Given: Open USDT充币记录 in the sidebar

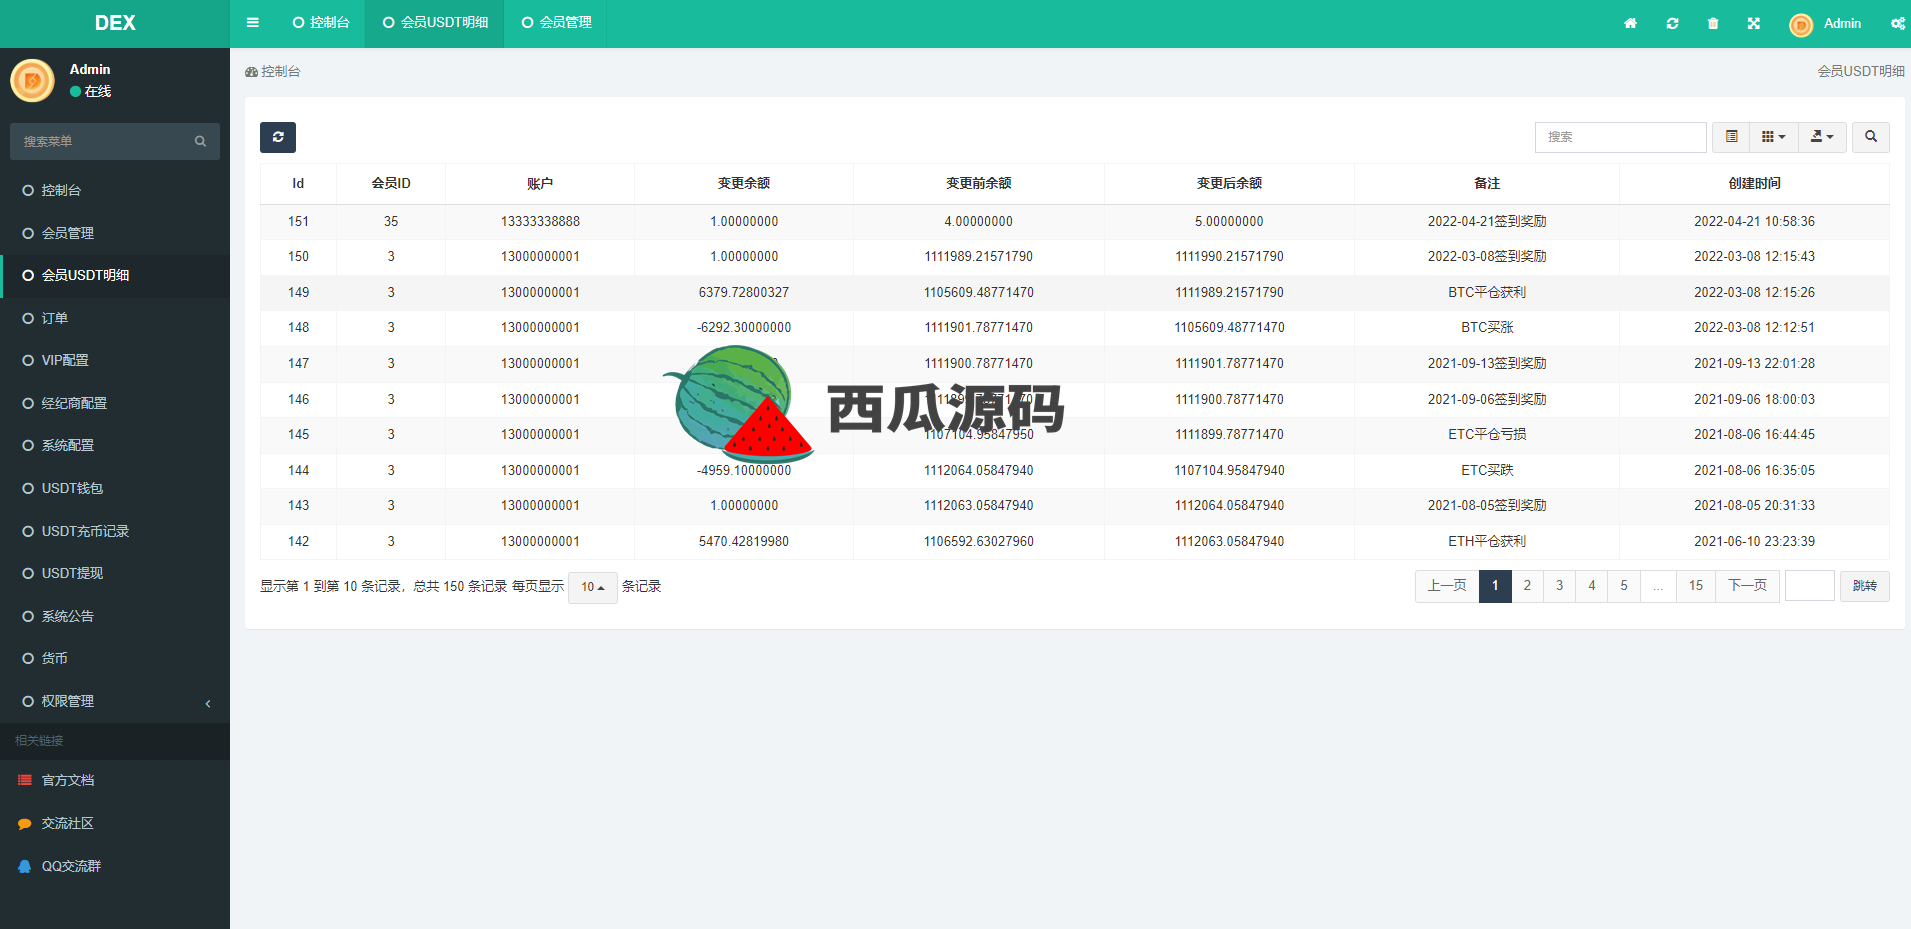Looking at the screenshot, I should [115, 531].
